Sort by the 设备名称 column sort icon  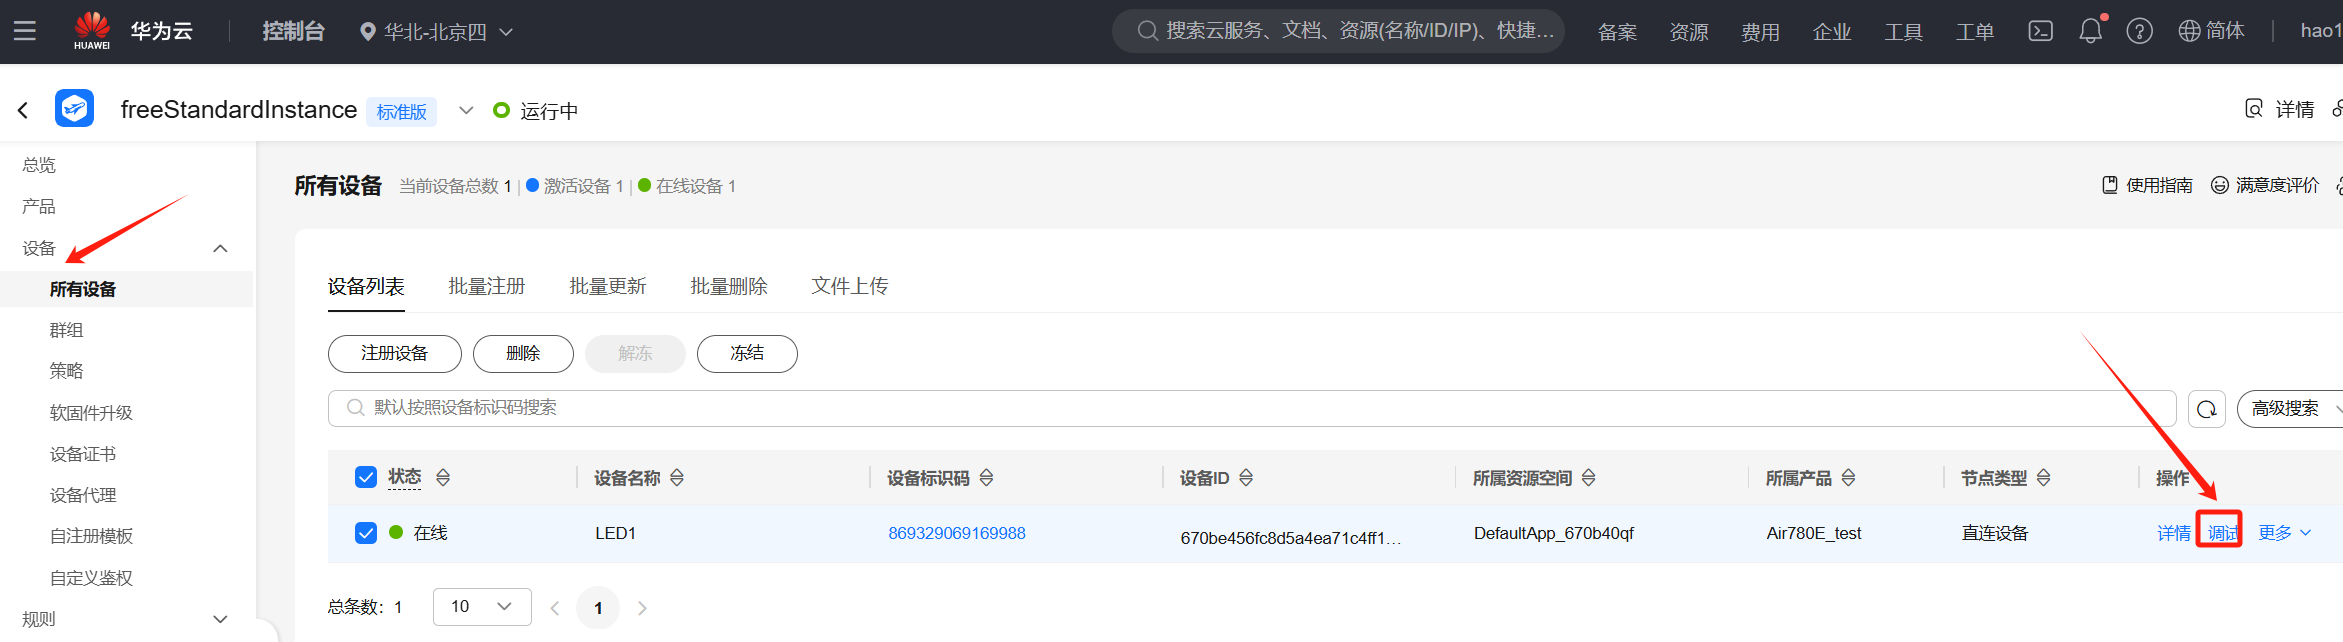tap(677, 478)
